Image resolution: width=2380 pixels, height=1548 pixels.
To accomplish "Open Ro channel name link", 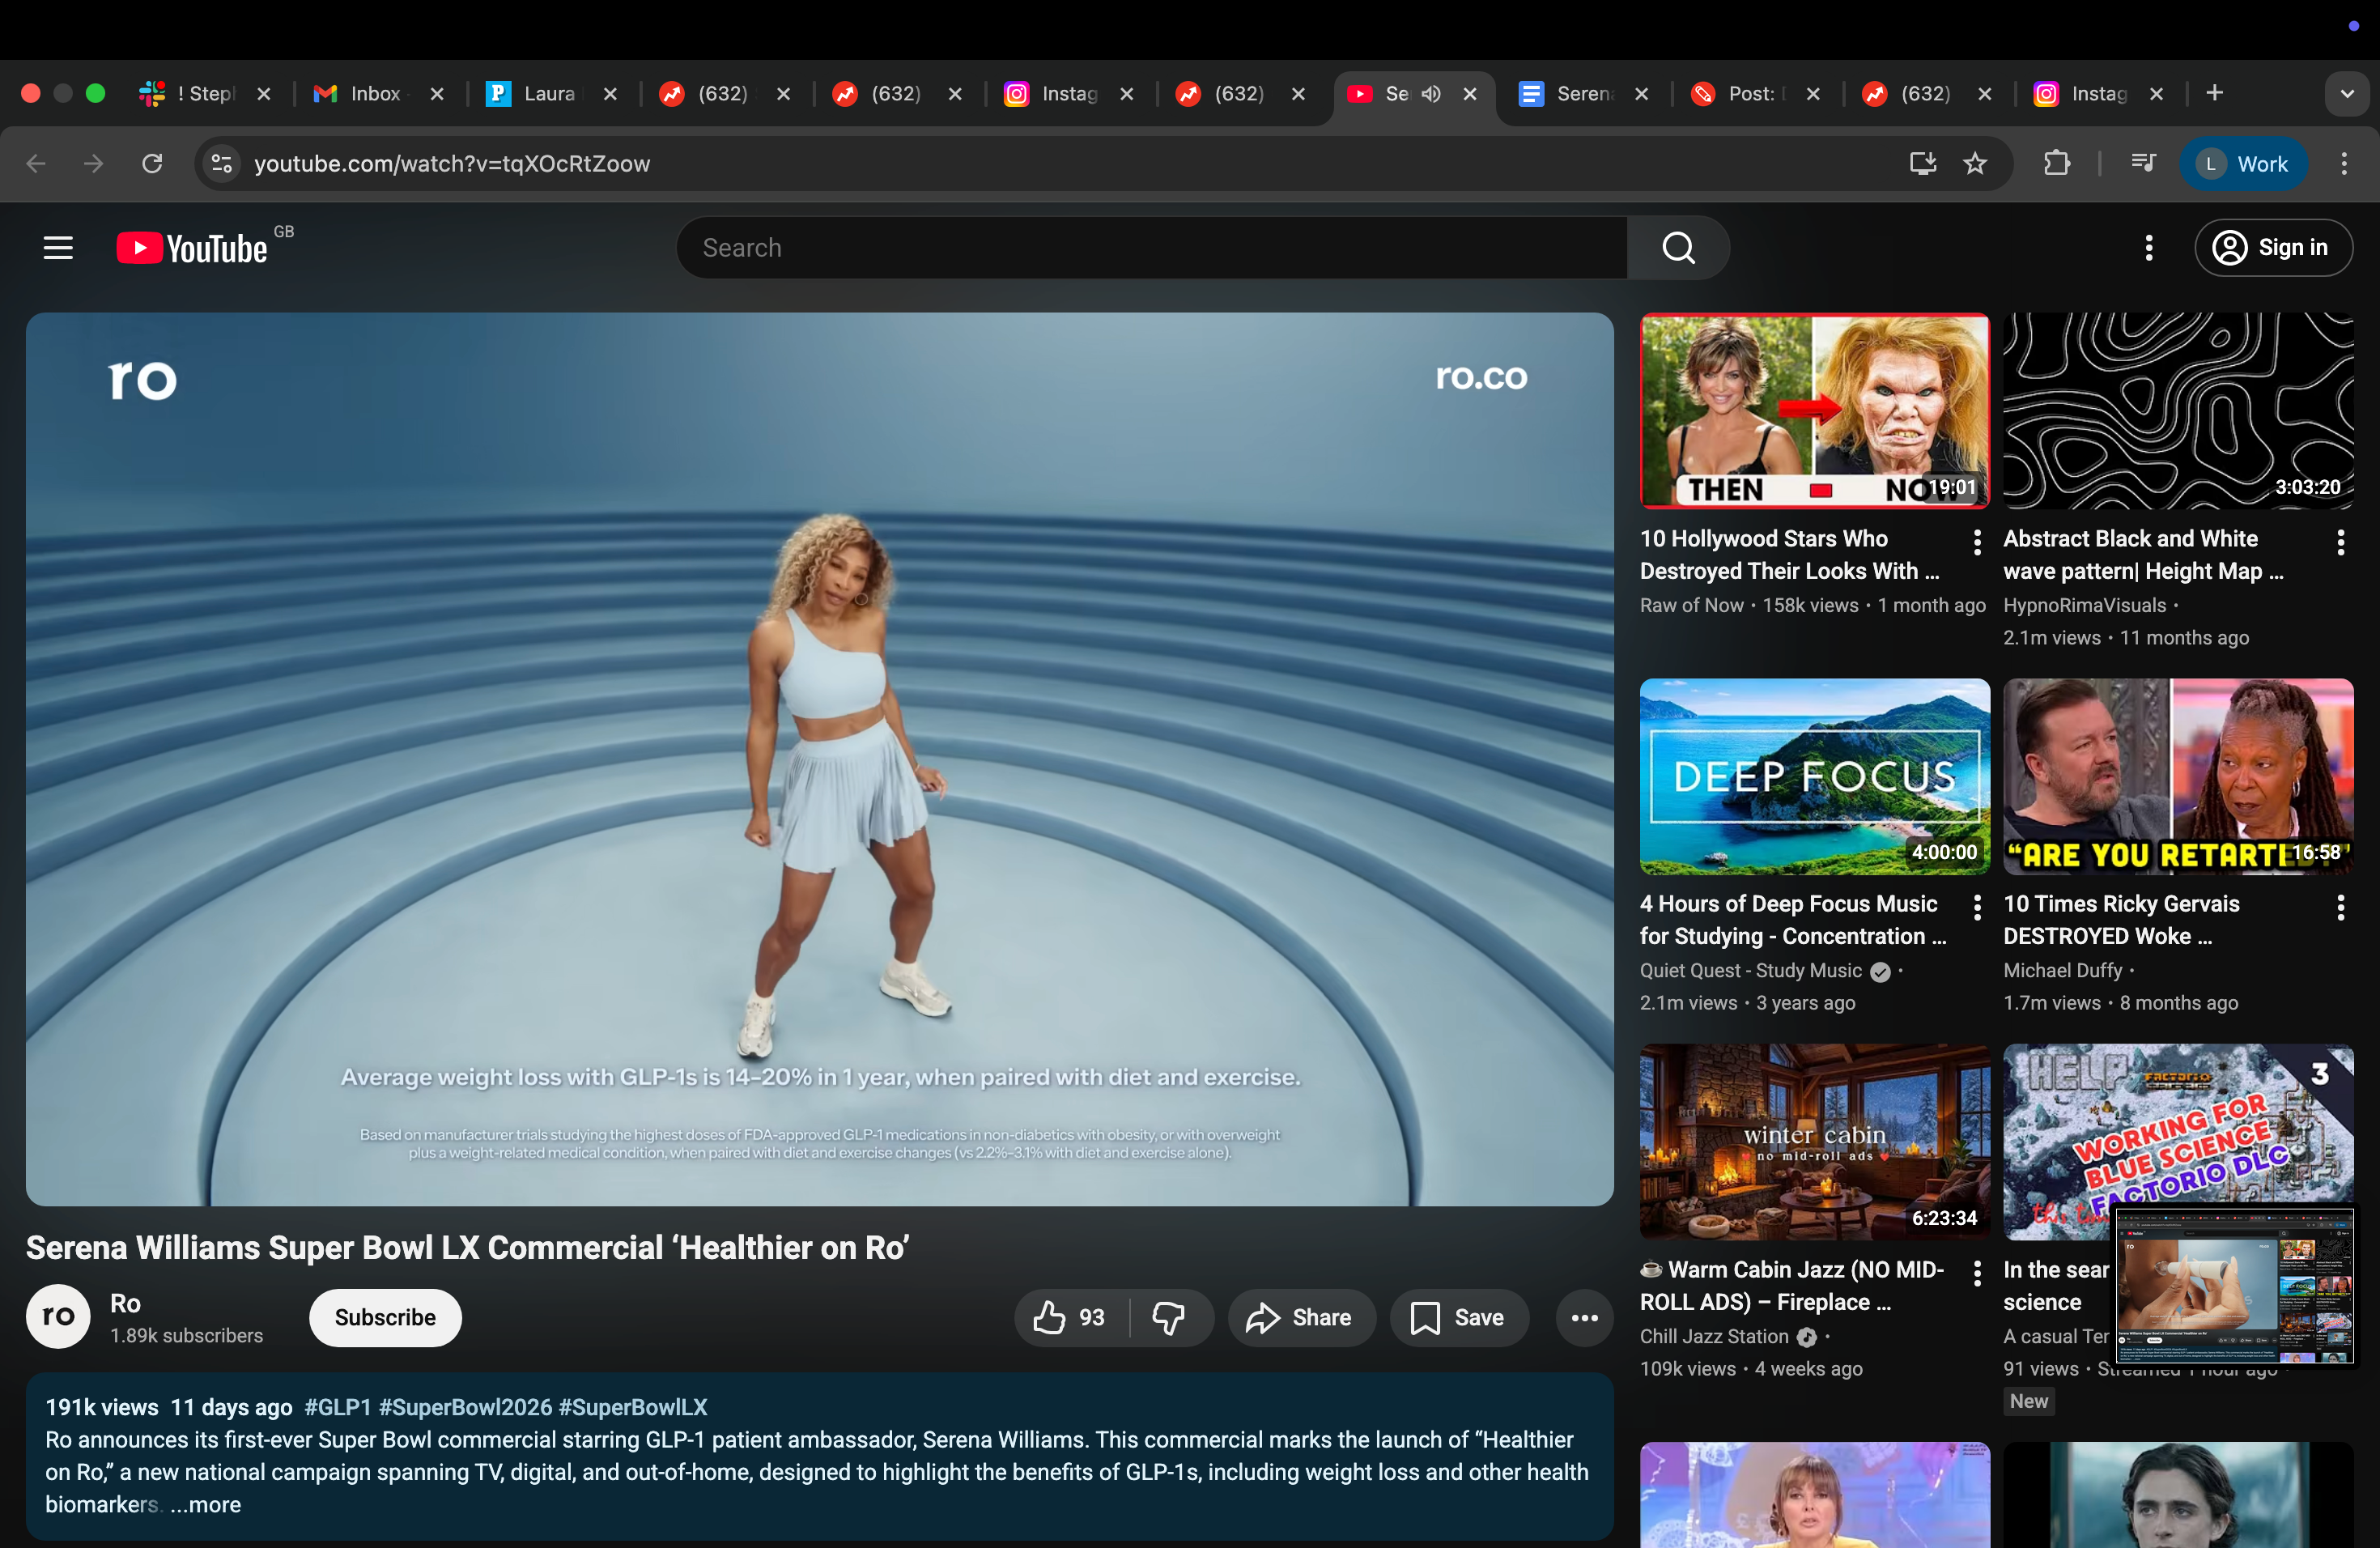I will tap(125, 1303).
